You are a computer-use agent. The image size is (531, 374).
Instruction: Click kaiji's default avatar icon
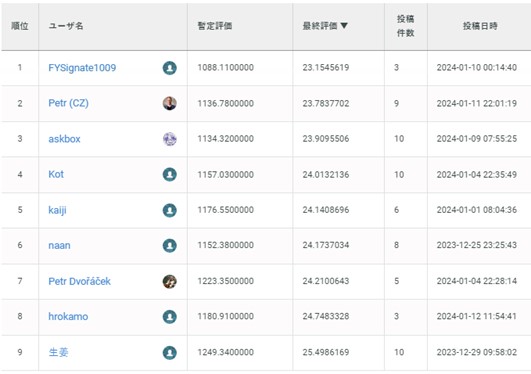[170, 210]
